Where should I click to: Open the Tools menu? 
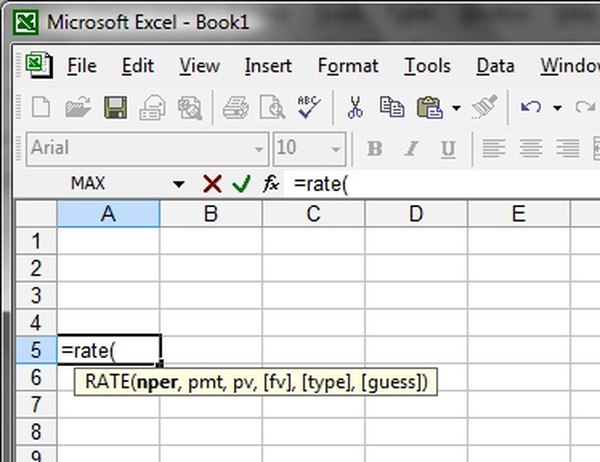[x=427, y=66]
